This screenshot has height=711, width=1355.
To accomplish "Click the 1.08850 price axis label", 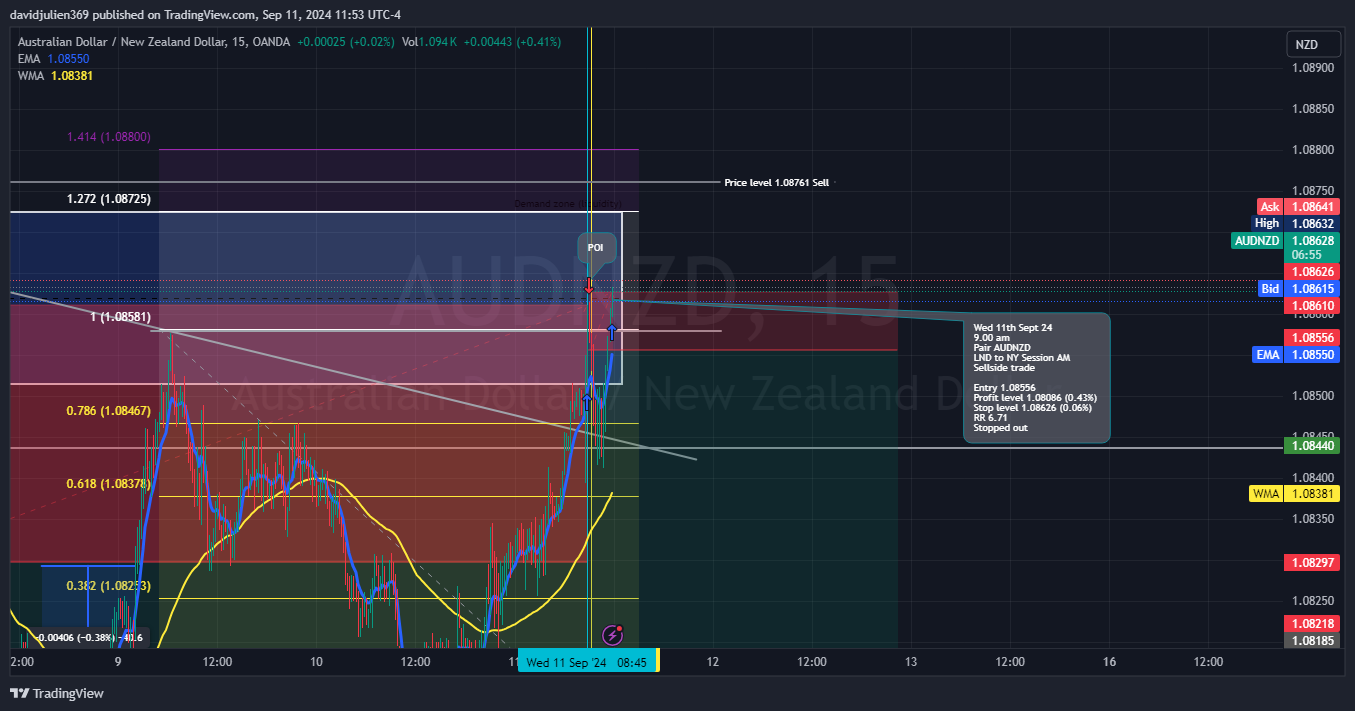I will 1312,109.
